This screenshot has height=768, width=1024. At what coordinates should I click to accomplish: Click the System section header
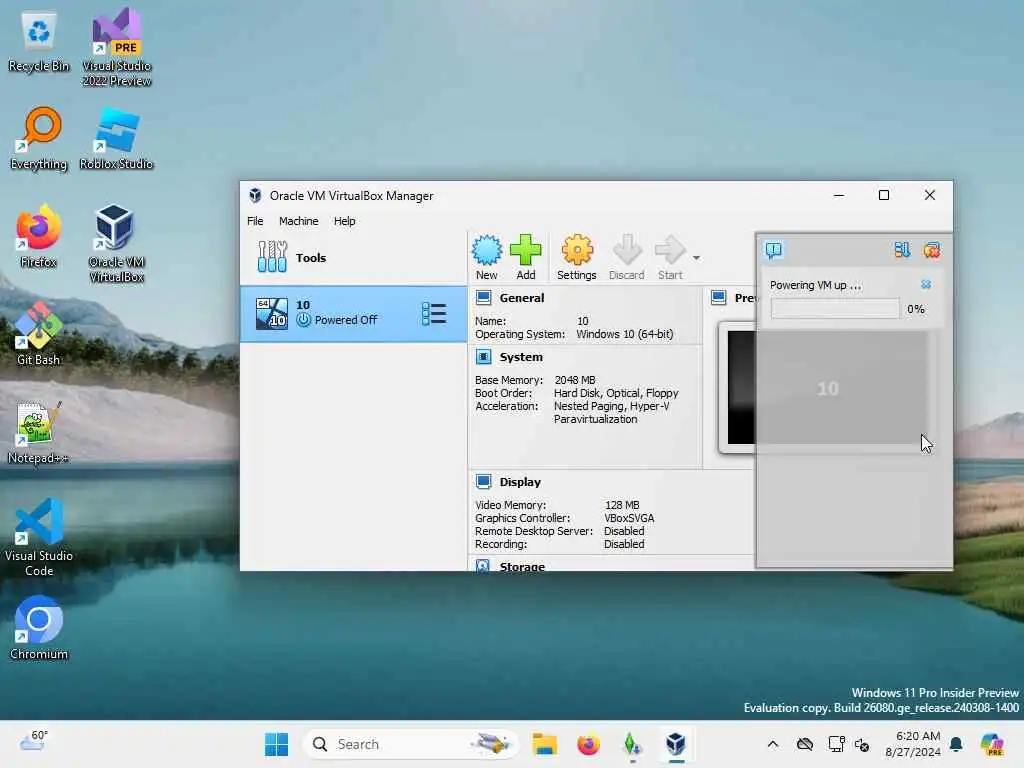[520, 357]
